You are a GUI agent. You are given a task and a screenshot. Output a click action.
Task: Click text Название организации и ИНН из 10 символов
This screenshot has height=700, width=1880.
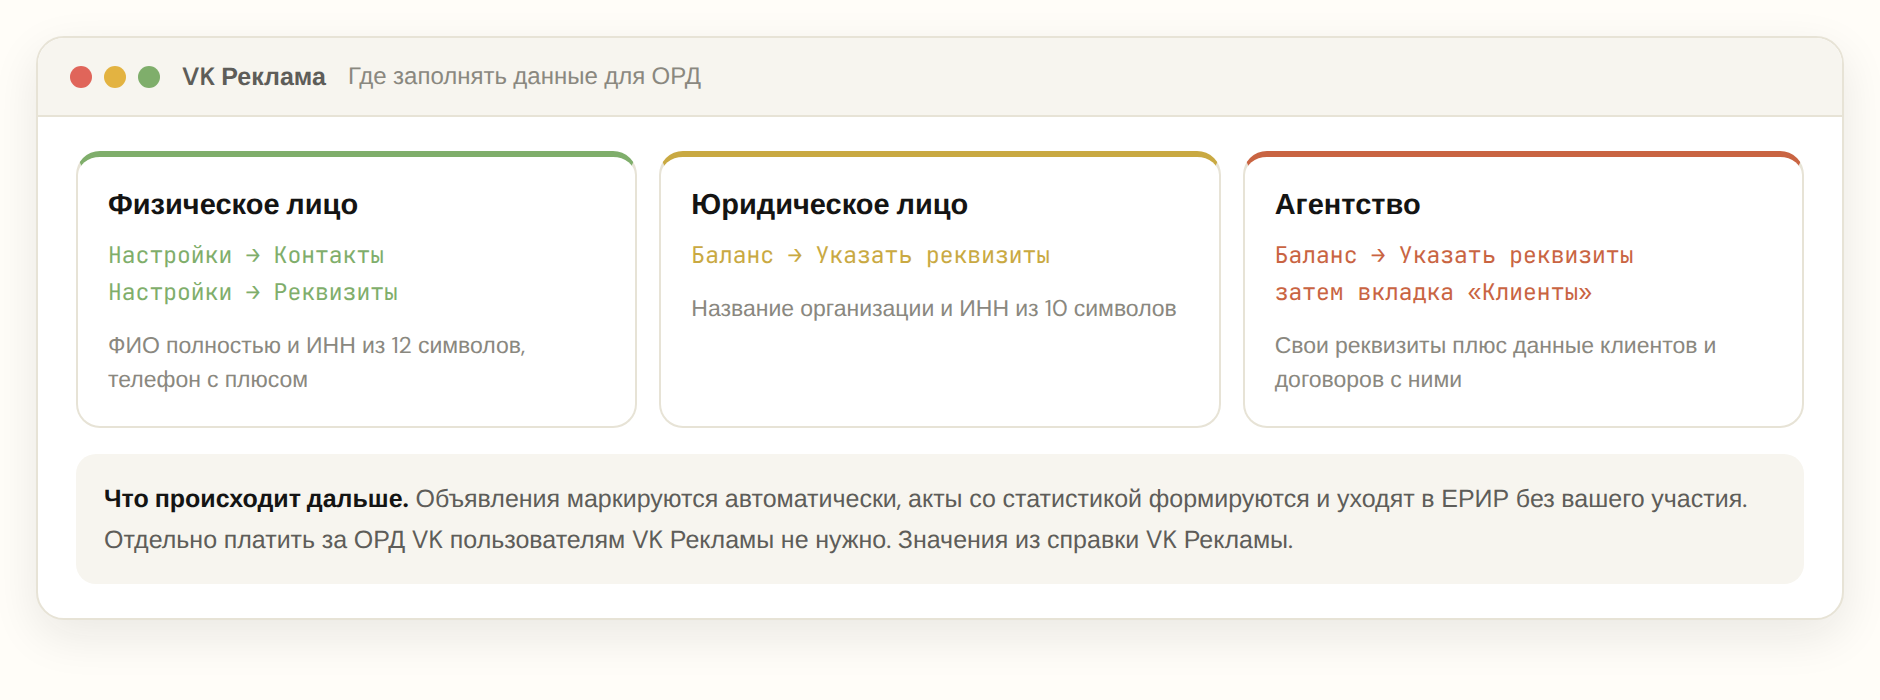click(x=933, y=308)
